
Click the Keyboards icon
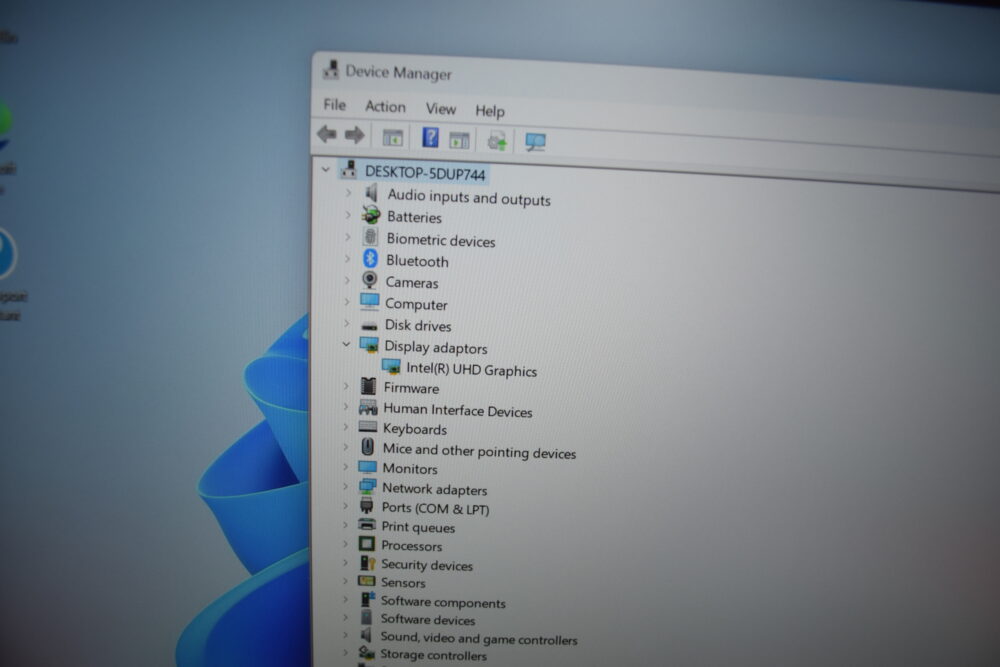point(368,427)
